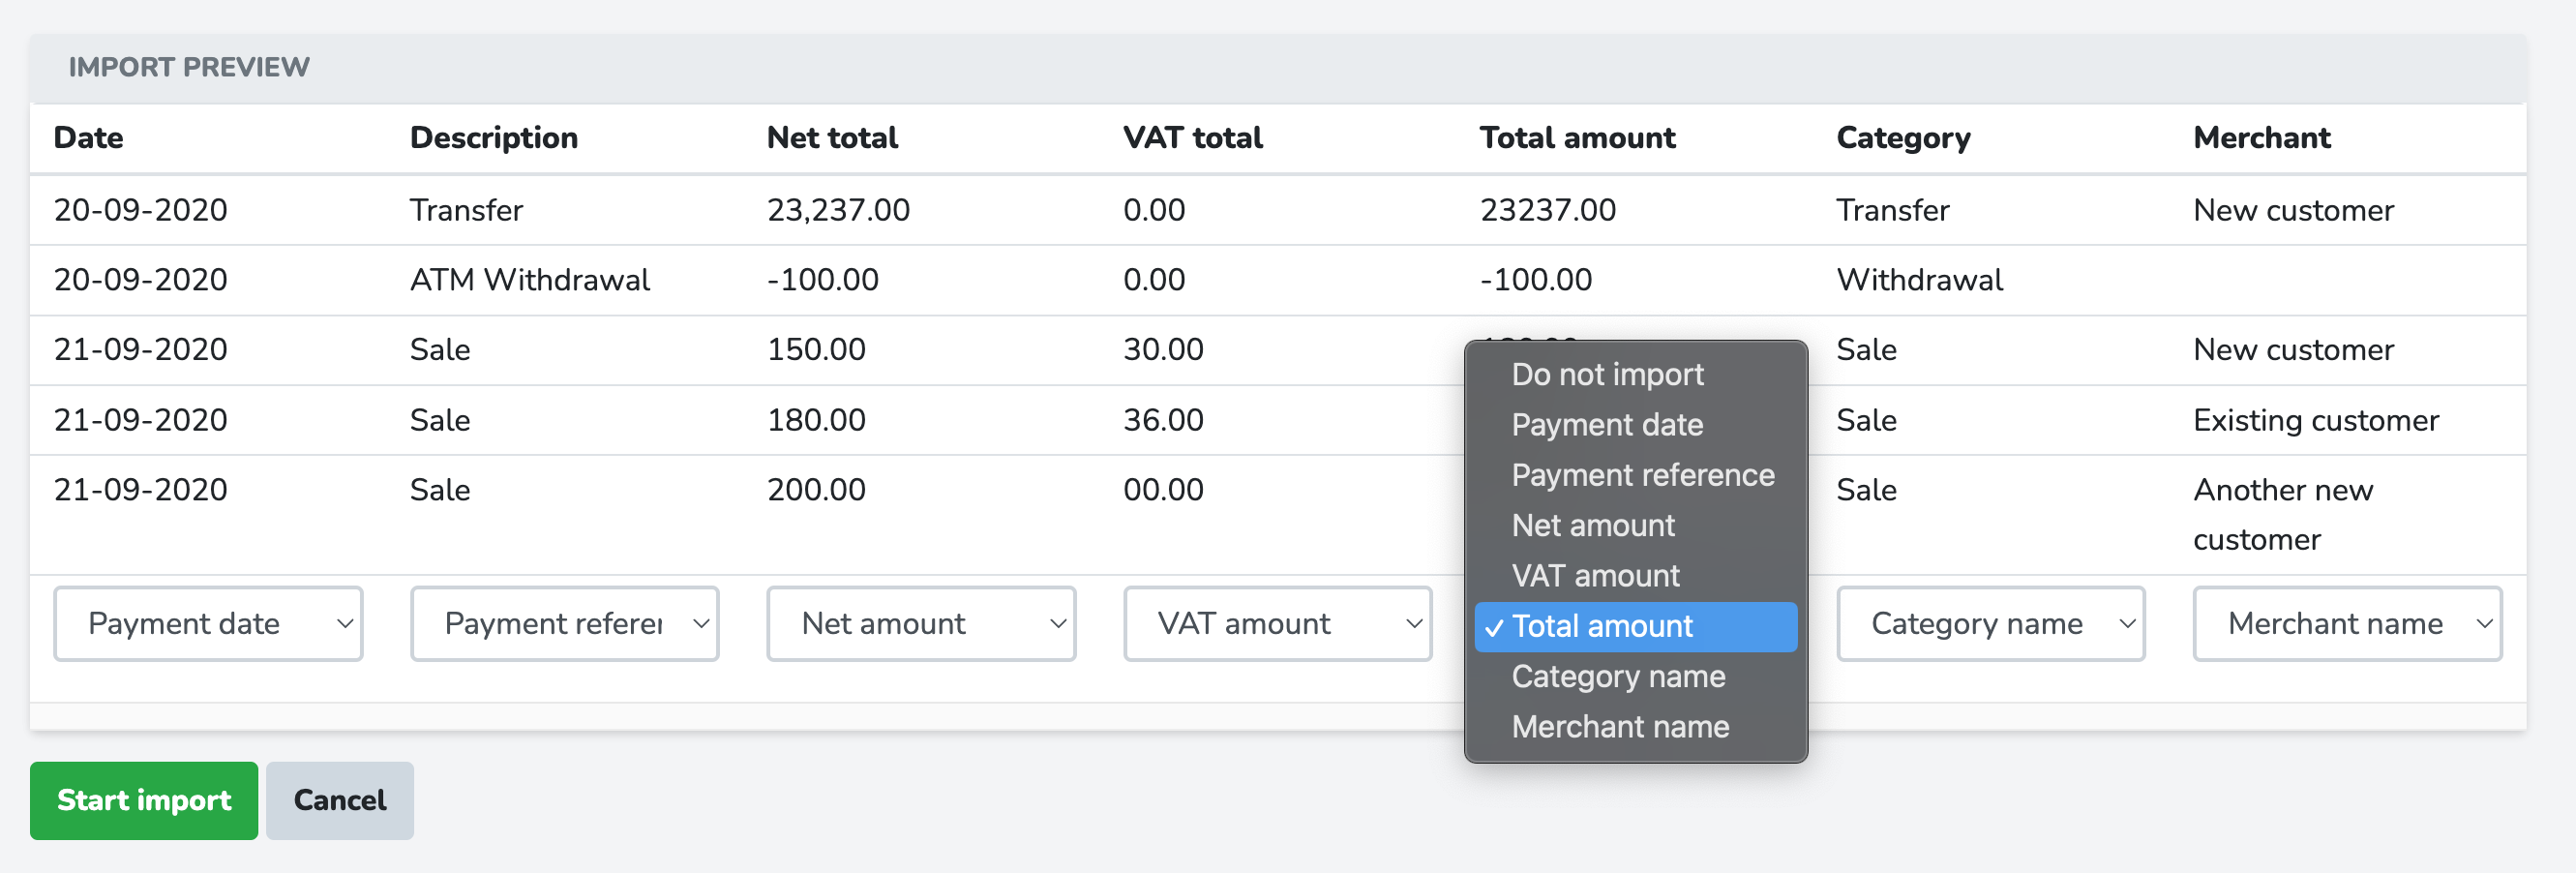This screenshot has width=2576, height=873.
Task: Pick 'Payment reference' option in the list
Action: pos(1642,475)
